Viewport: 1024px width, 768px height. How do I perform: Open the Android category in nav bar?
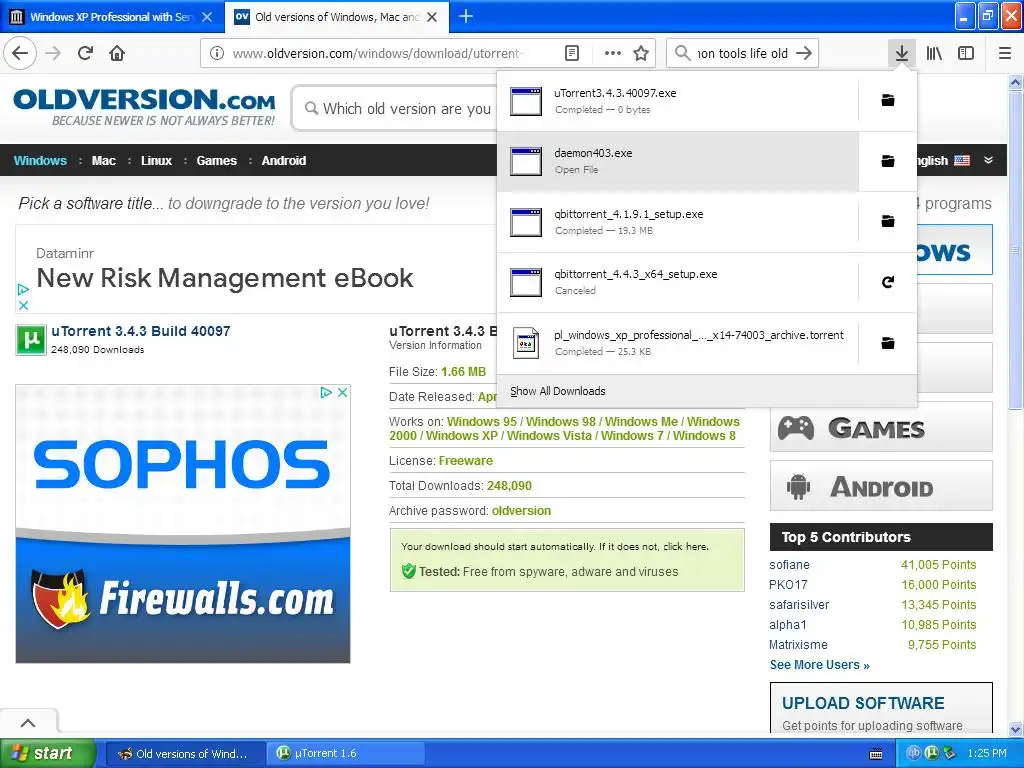point(283,161)
